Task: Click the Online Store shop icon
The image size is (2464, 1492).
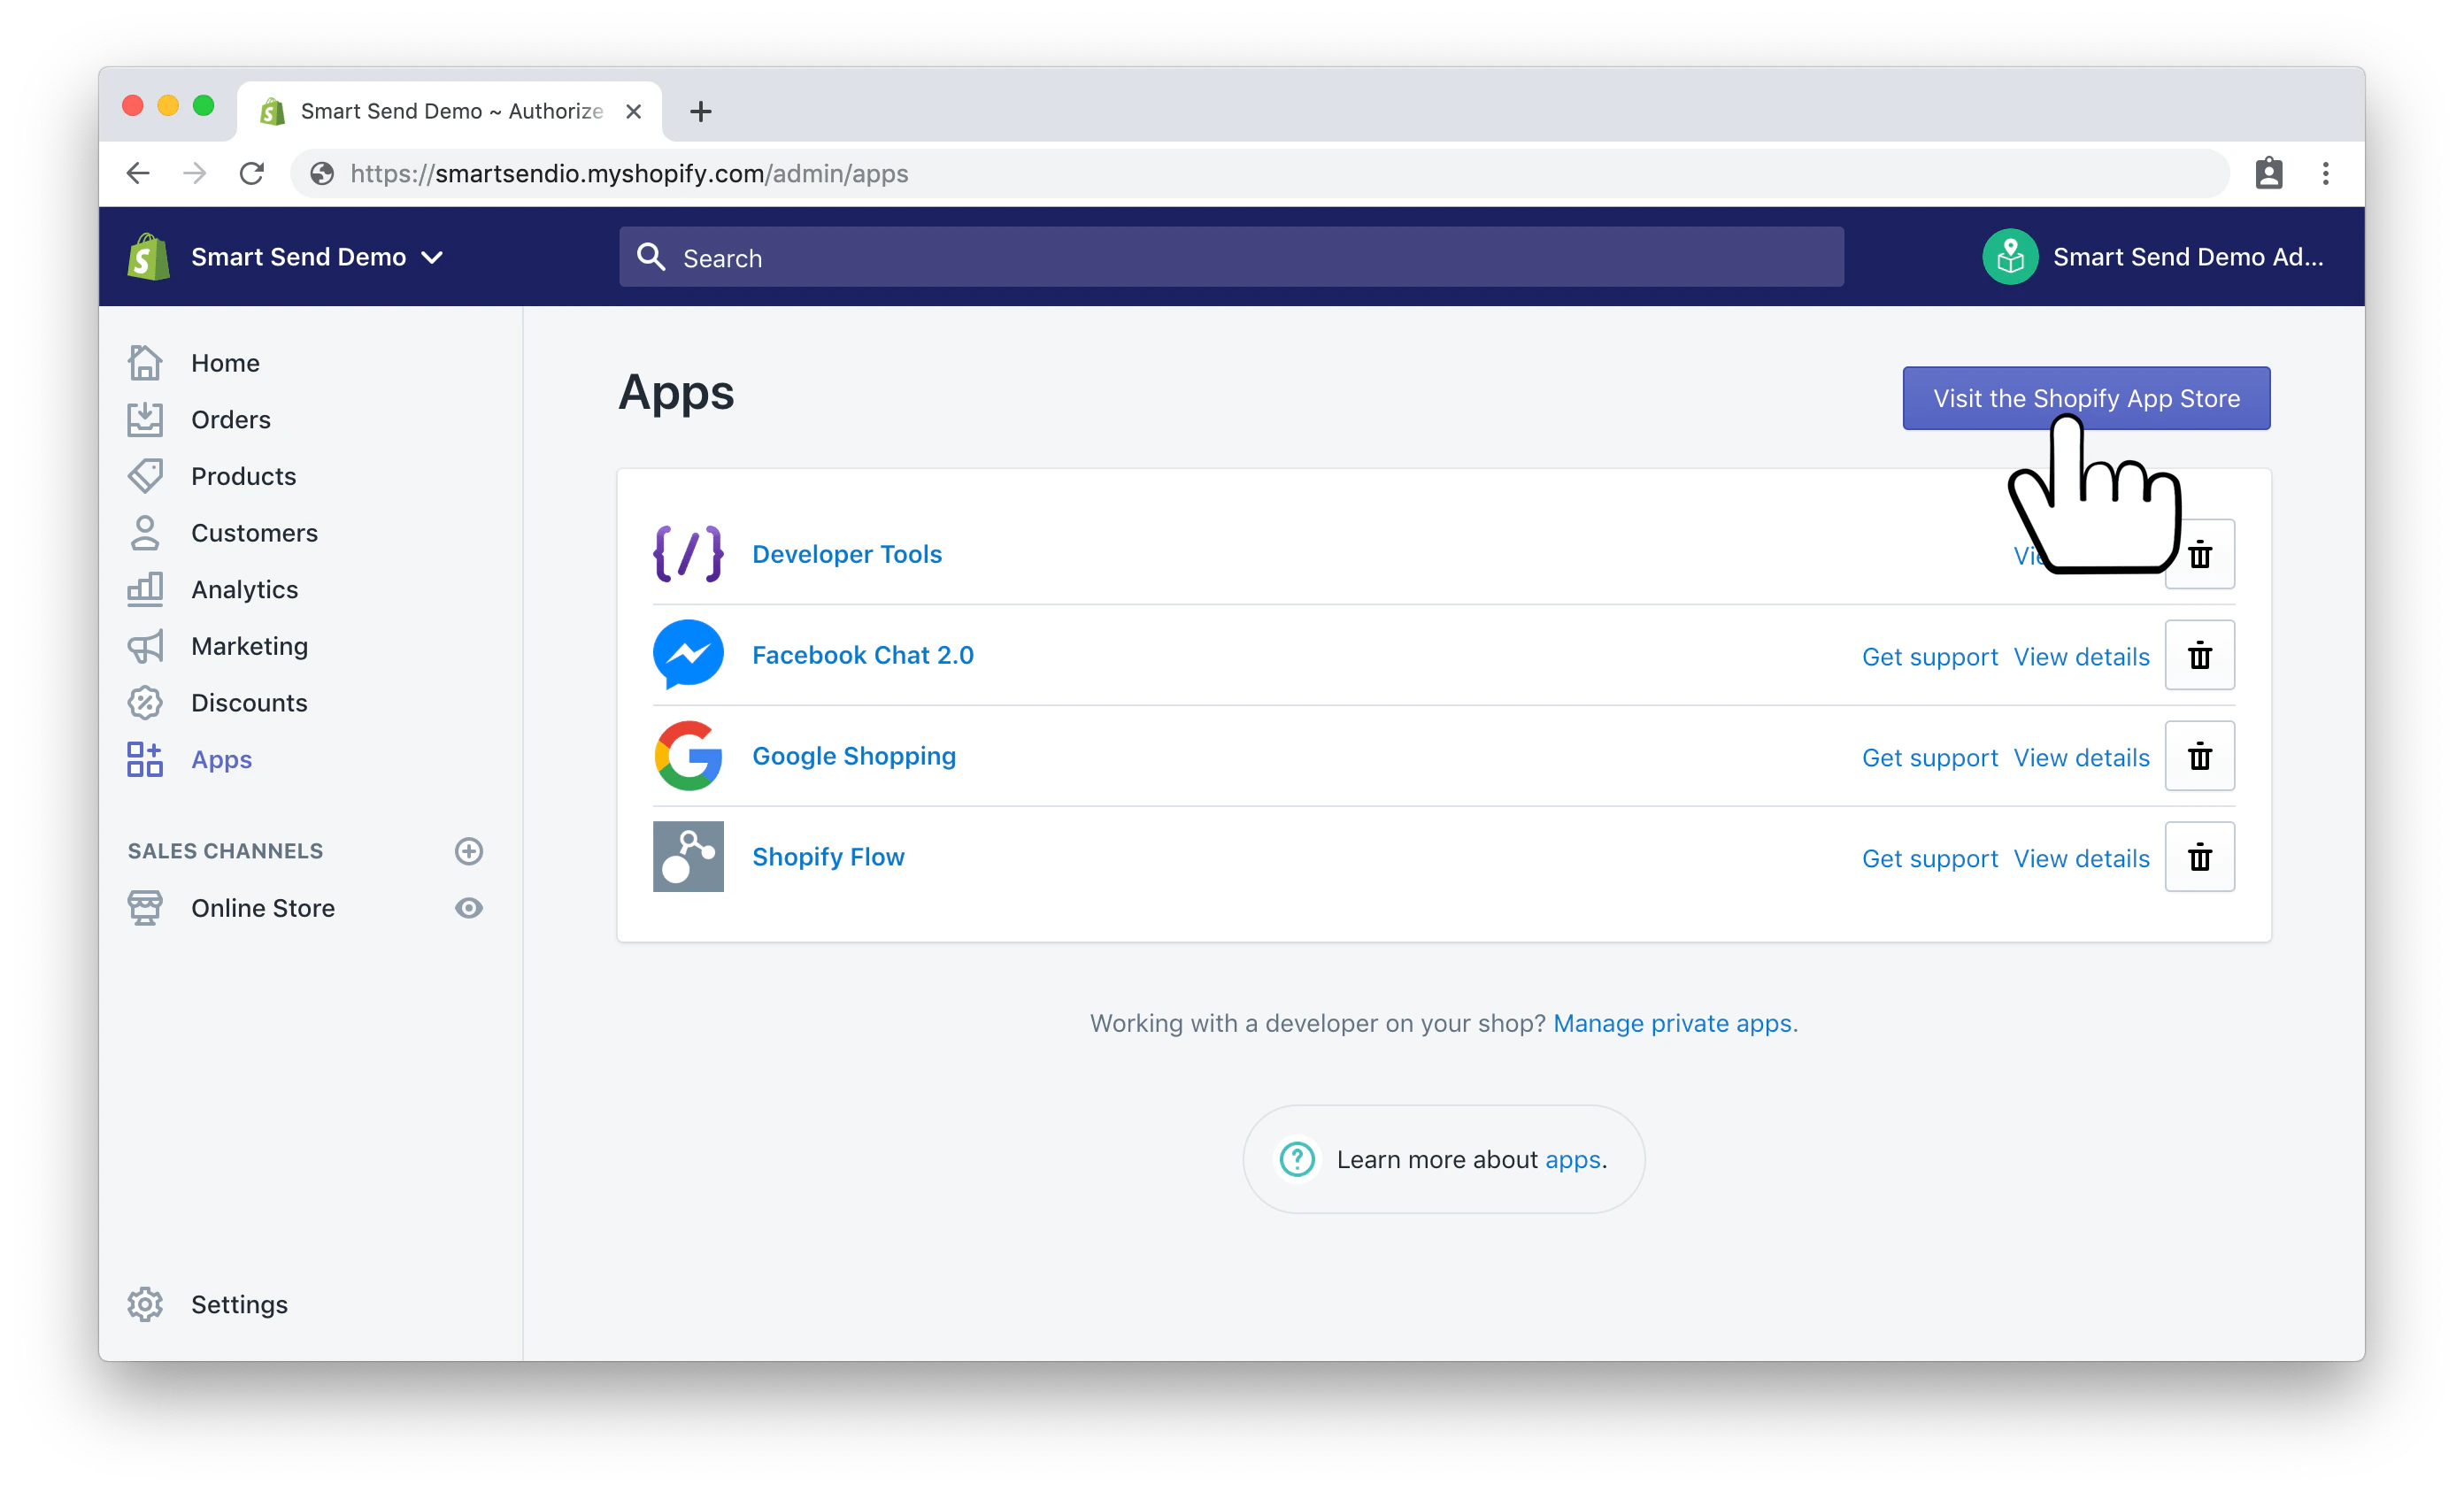Action: 145,908
